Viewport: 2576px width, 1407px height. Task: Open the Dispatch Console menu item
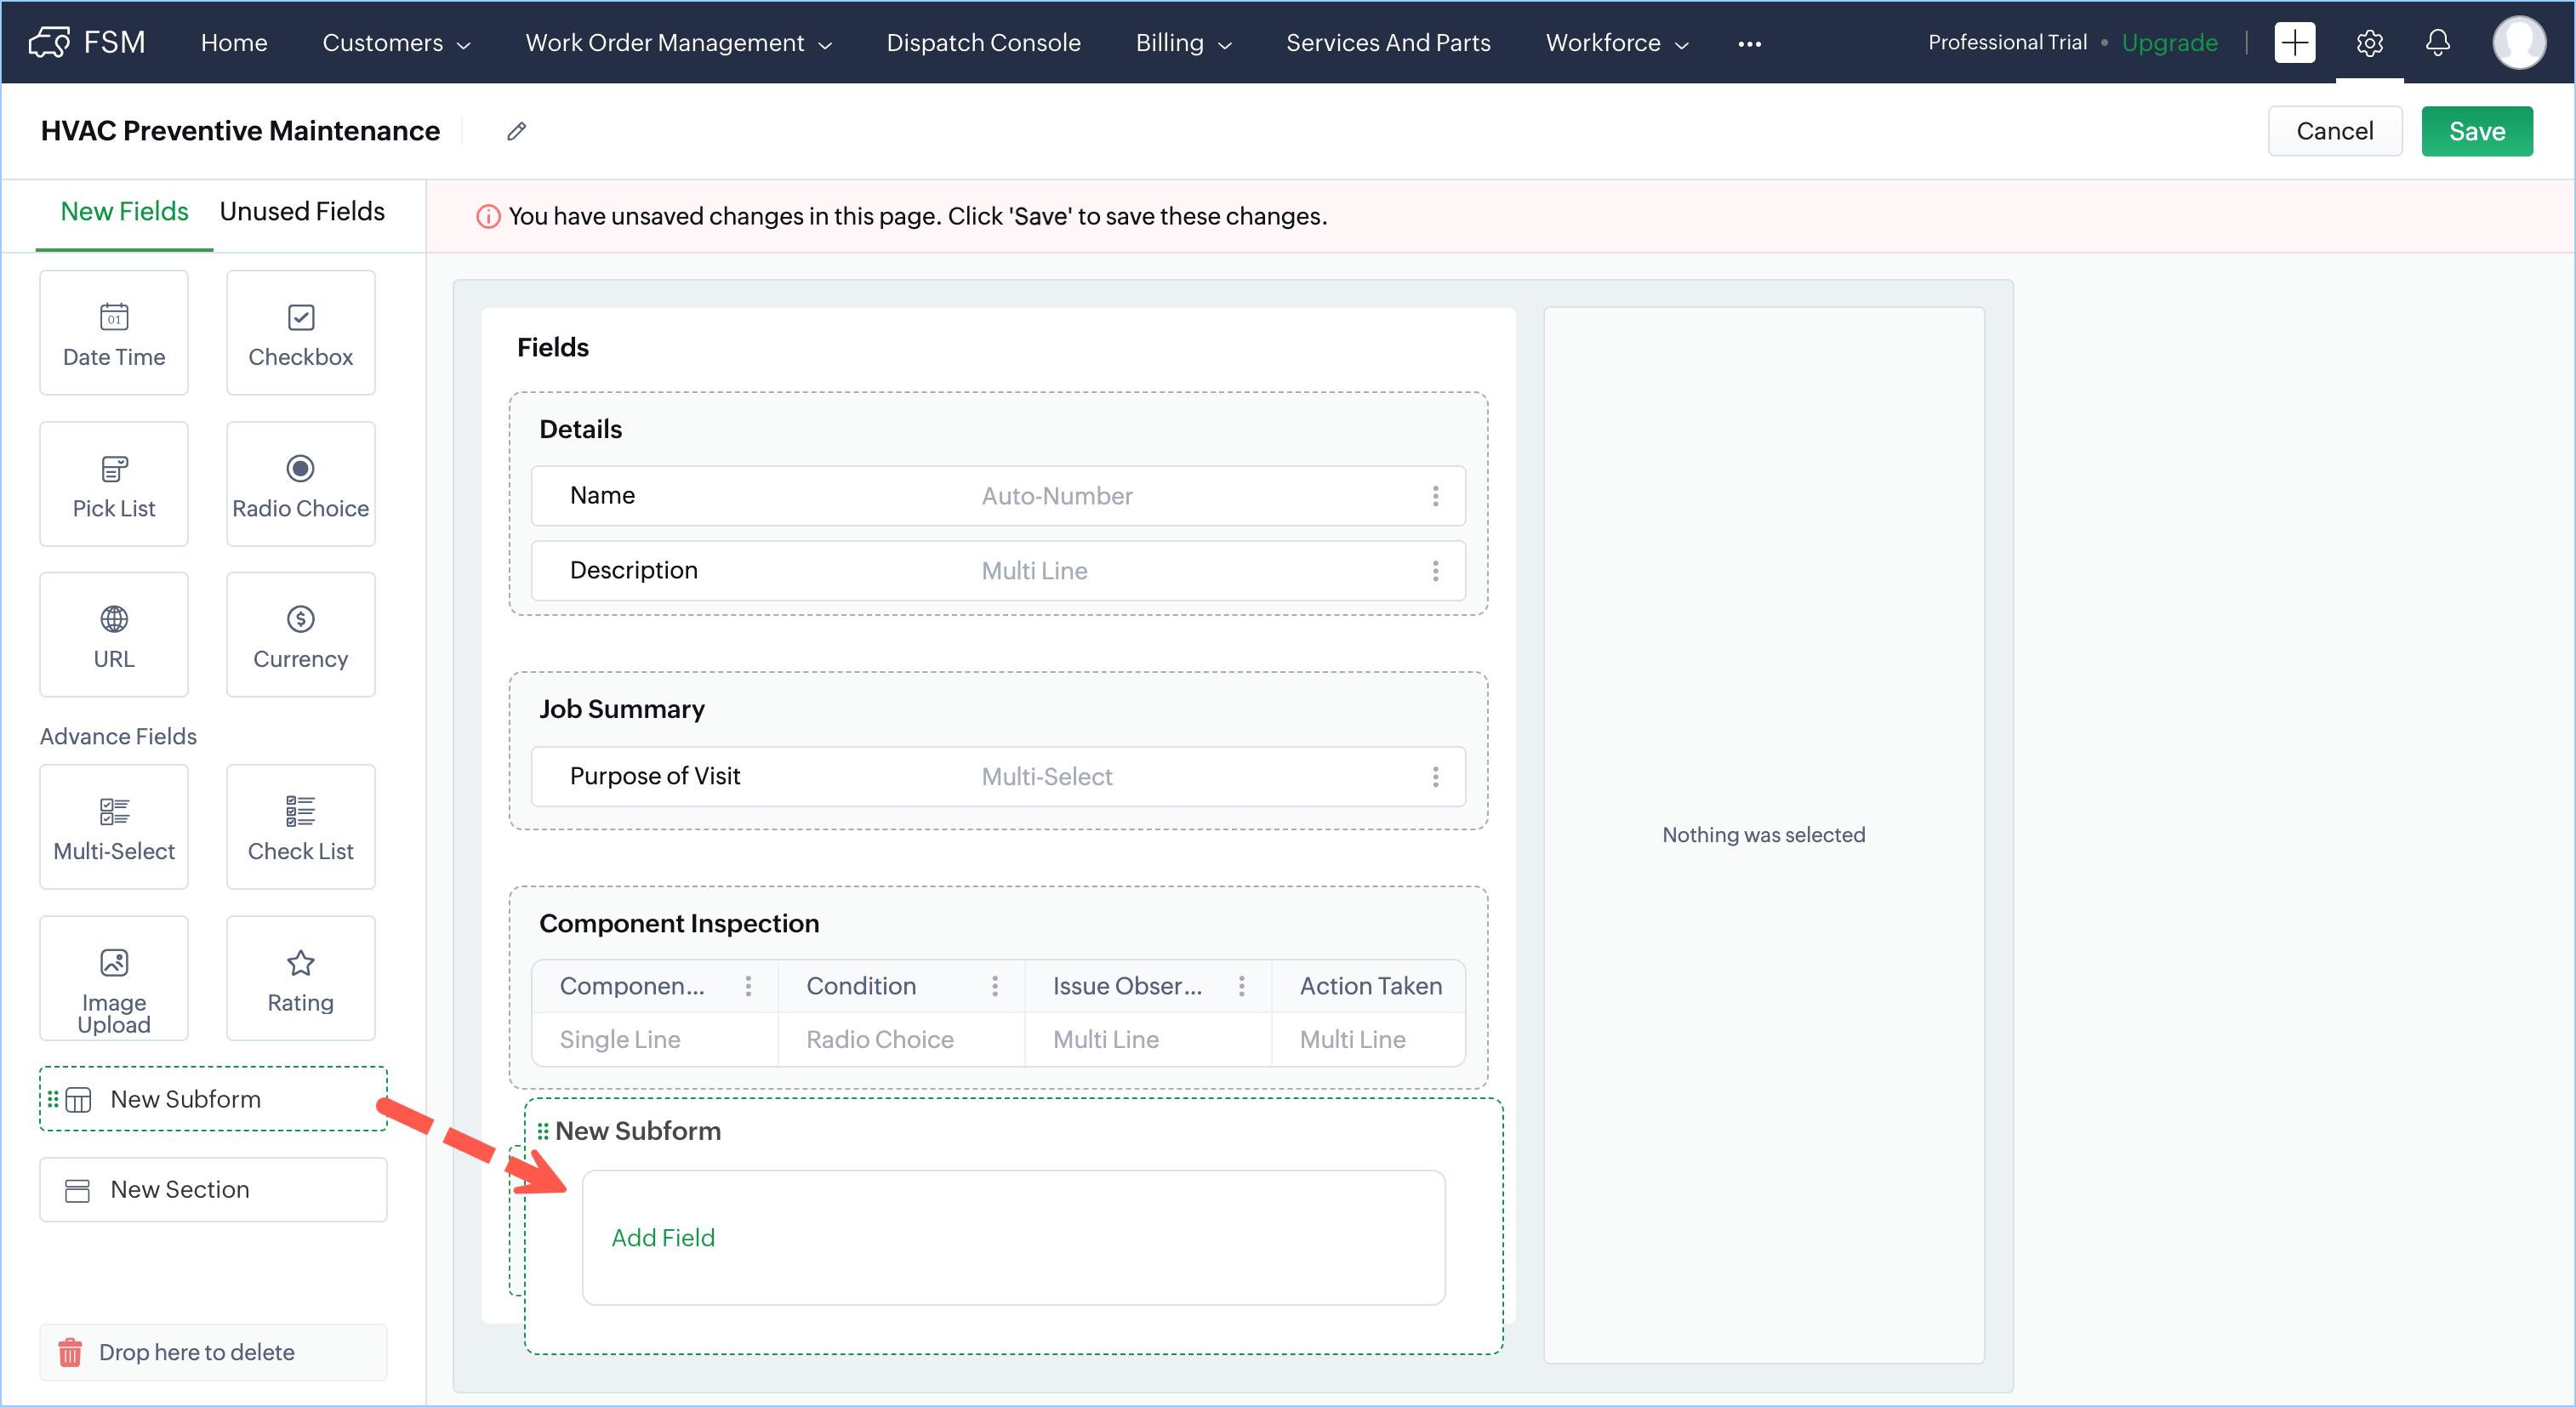[x=983, y=43]
